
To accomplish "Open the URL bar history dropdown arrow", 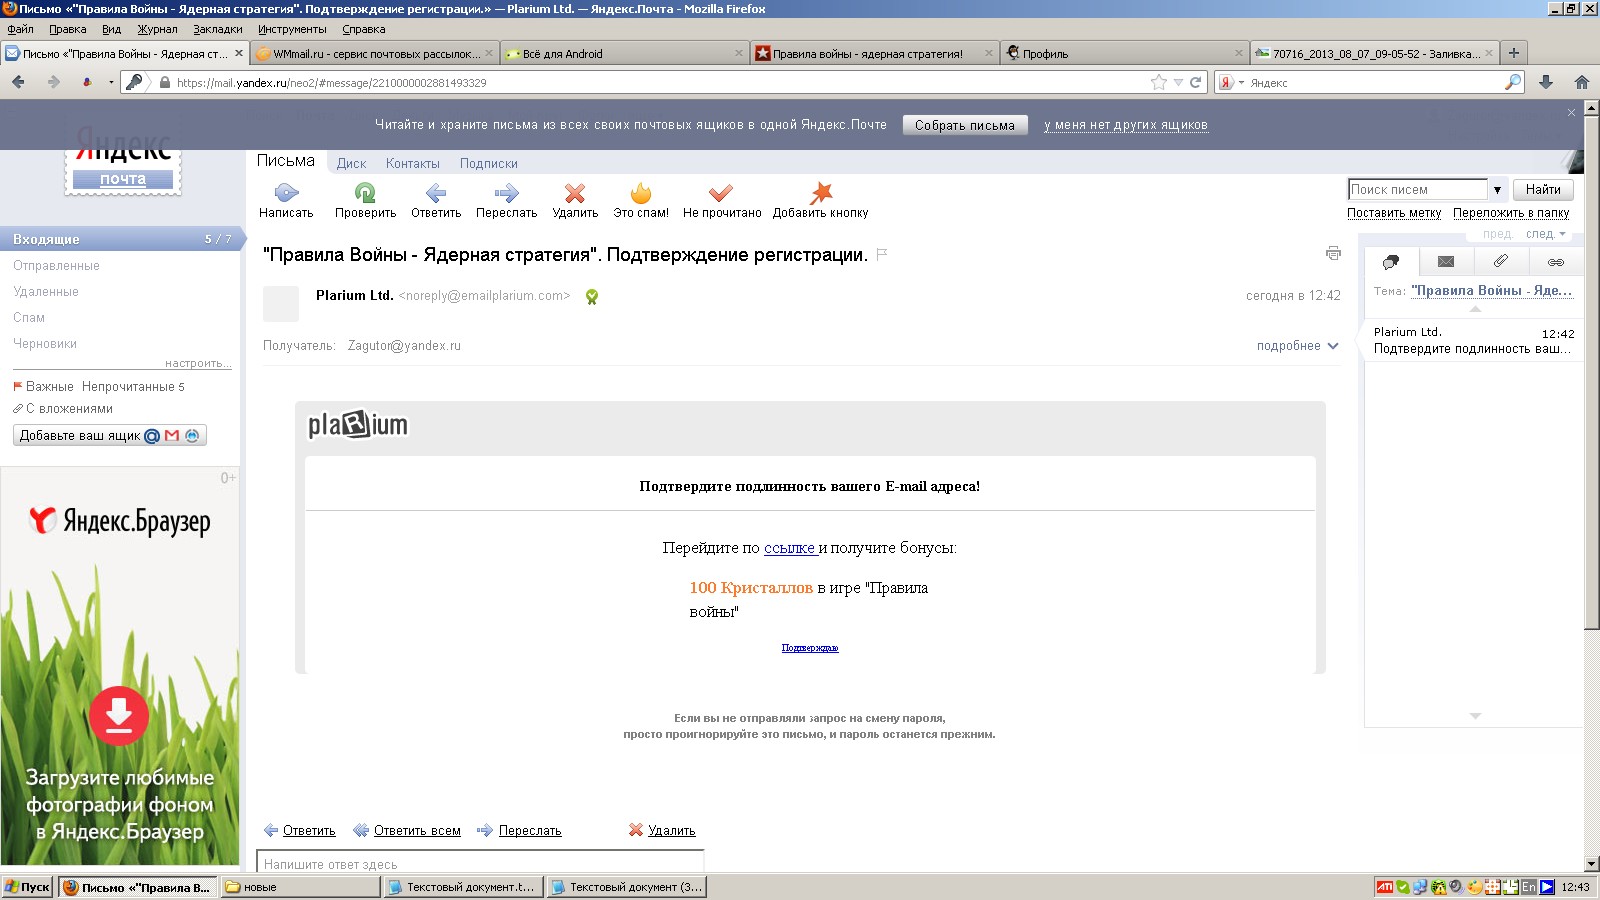I will coord(1178,83).
